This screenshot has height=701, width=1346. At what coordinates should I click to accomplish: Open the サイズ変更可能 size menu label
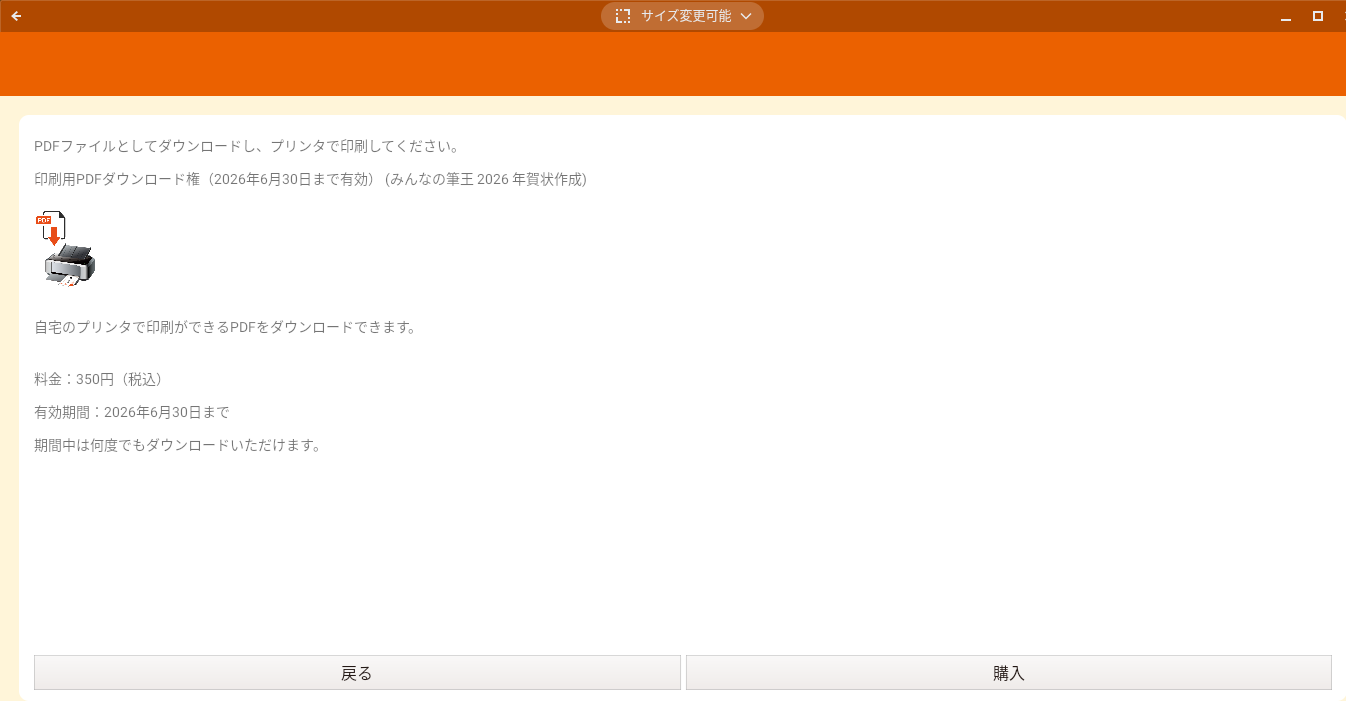[x=686, y=16]
